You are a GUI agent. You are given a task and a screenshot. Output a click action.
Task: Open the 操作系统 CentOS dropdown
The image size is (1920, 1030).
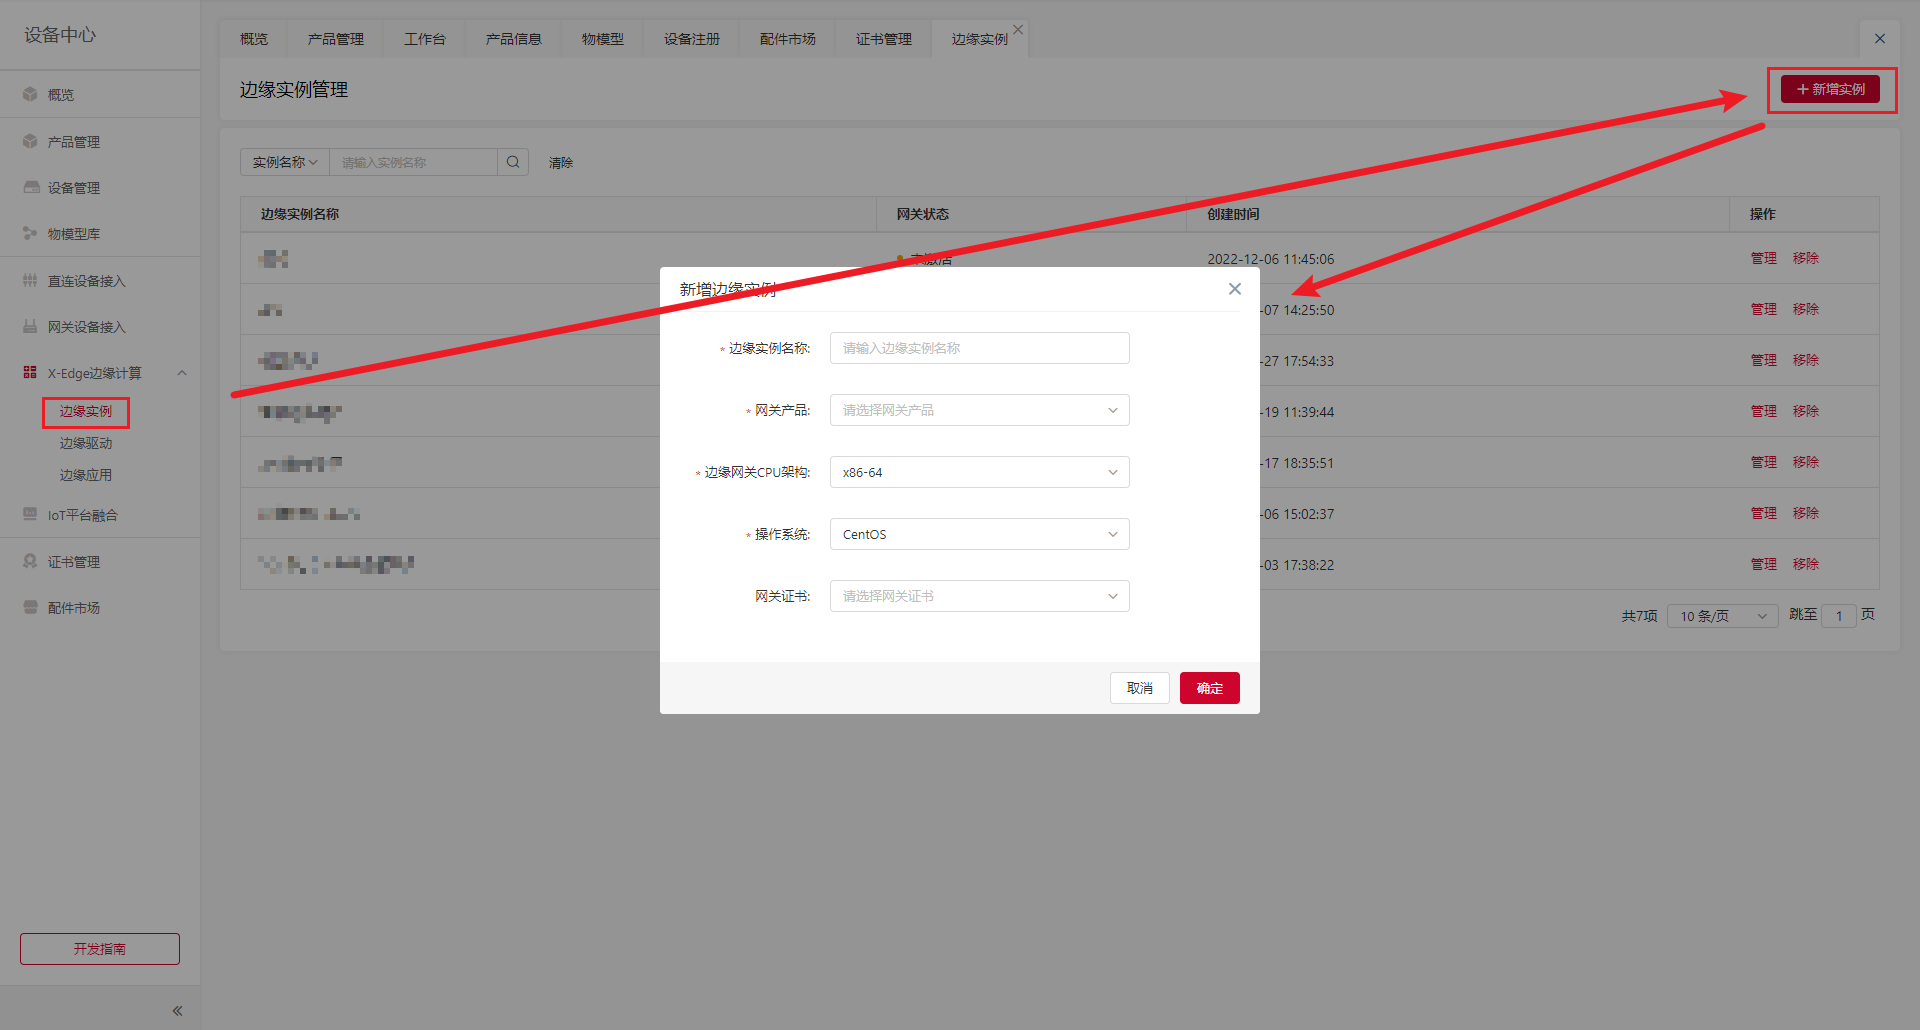979,534
